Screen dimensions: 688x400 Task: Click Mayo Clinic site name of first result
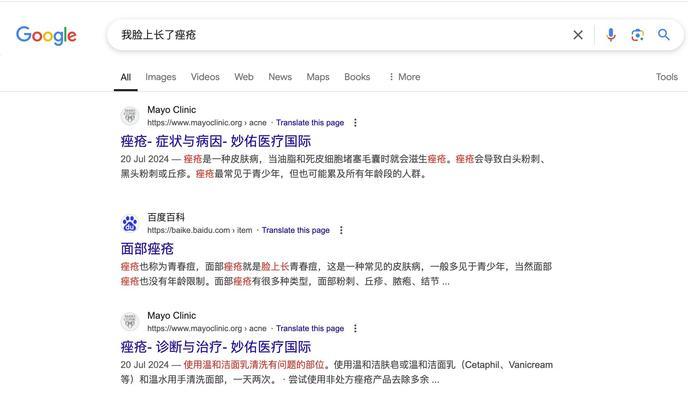tap(172, 110)
